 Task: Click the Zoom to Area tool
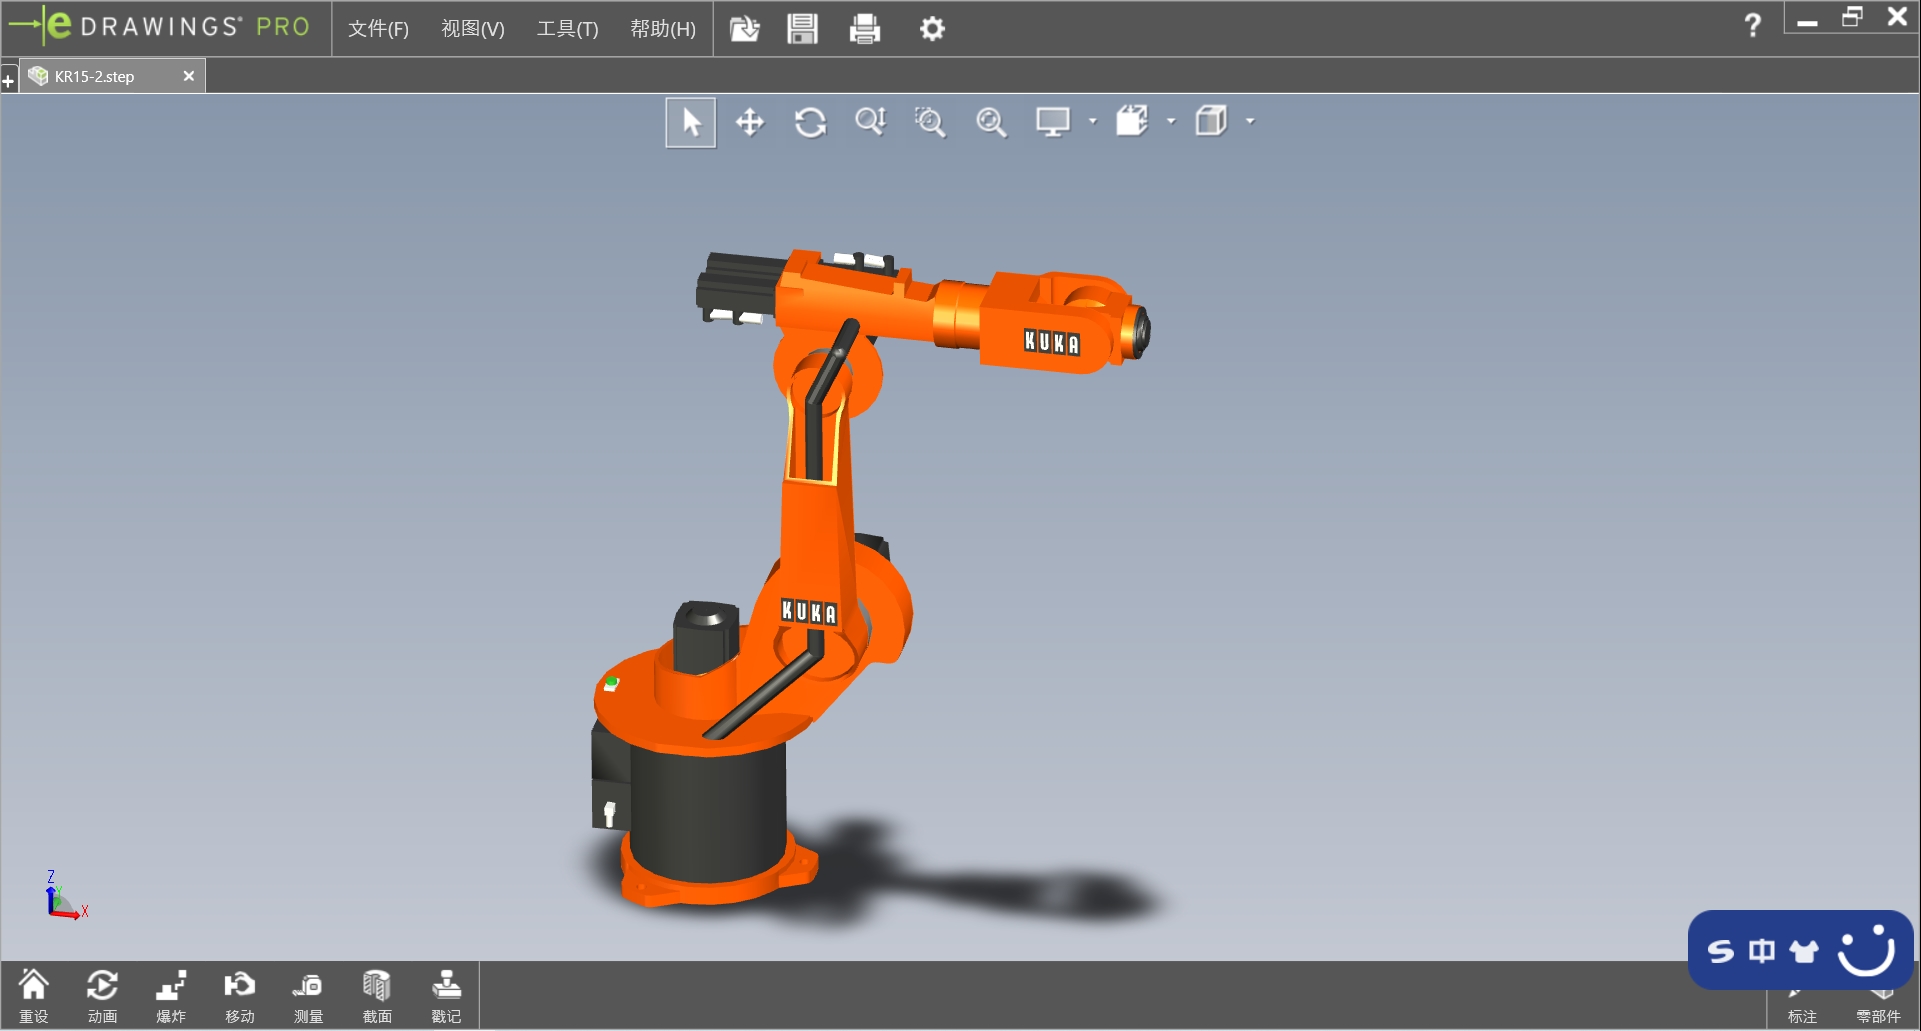pyautogui.click(x=930, y=122)
